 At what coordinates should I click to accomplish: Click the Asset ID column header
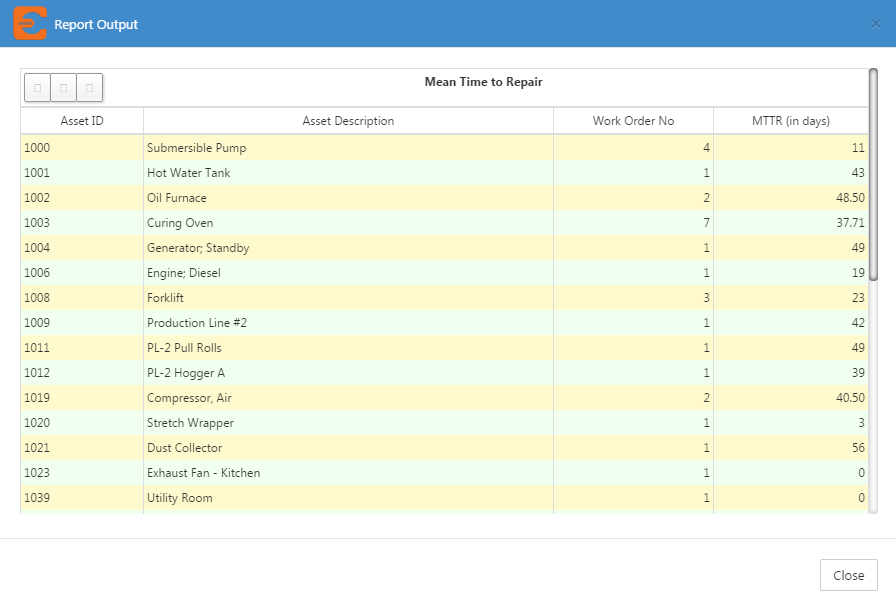tap(82, 121)
